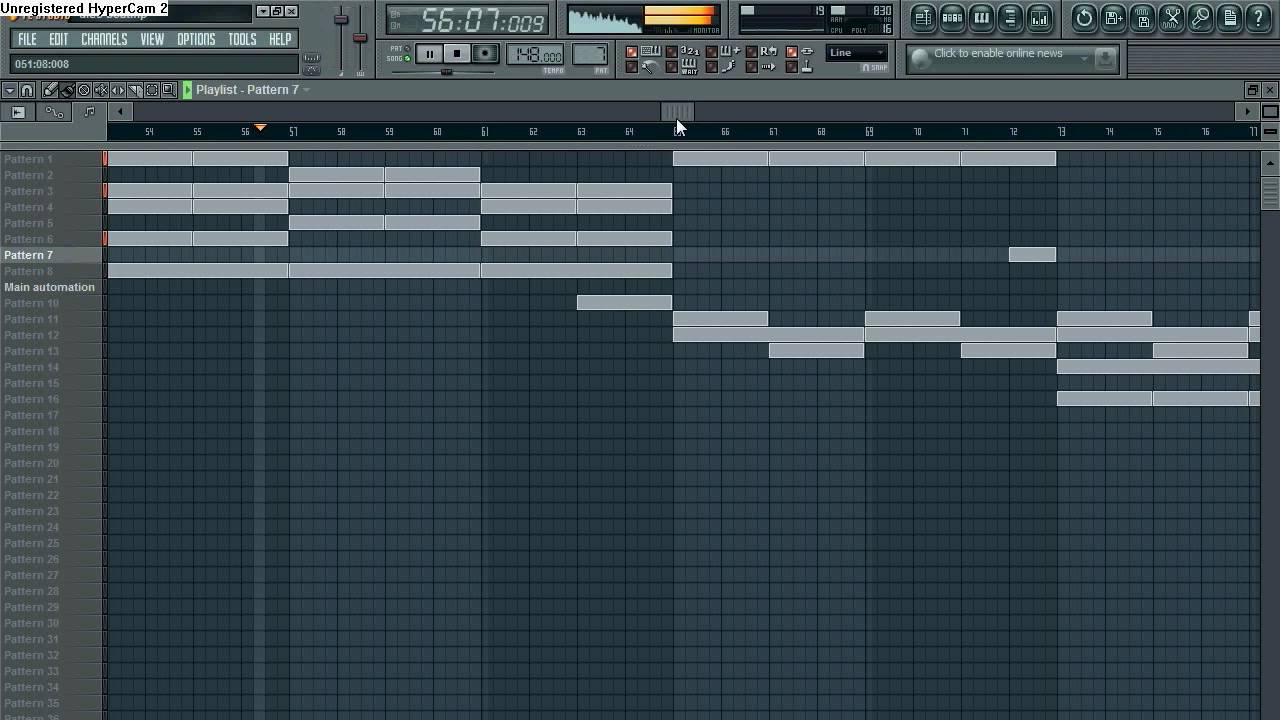Open the piano roll shortcut icon
The width and height of the screenshot is (1280, 720).
[981, 17]
